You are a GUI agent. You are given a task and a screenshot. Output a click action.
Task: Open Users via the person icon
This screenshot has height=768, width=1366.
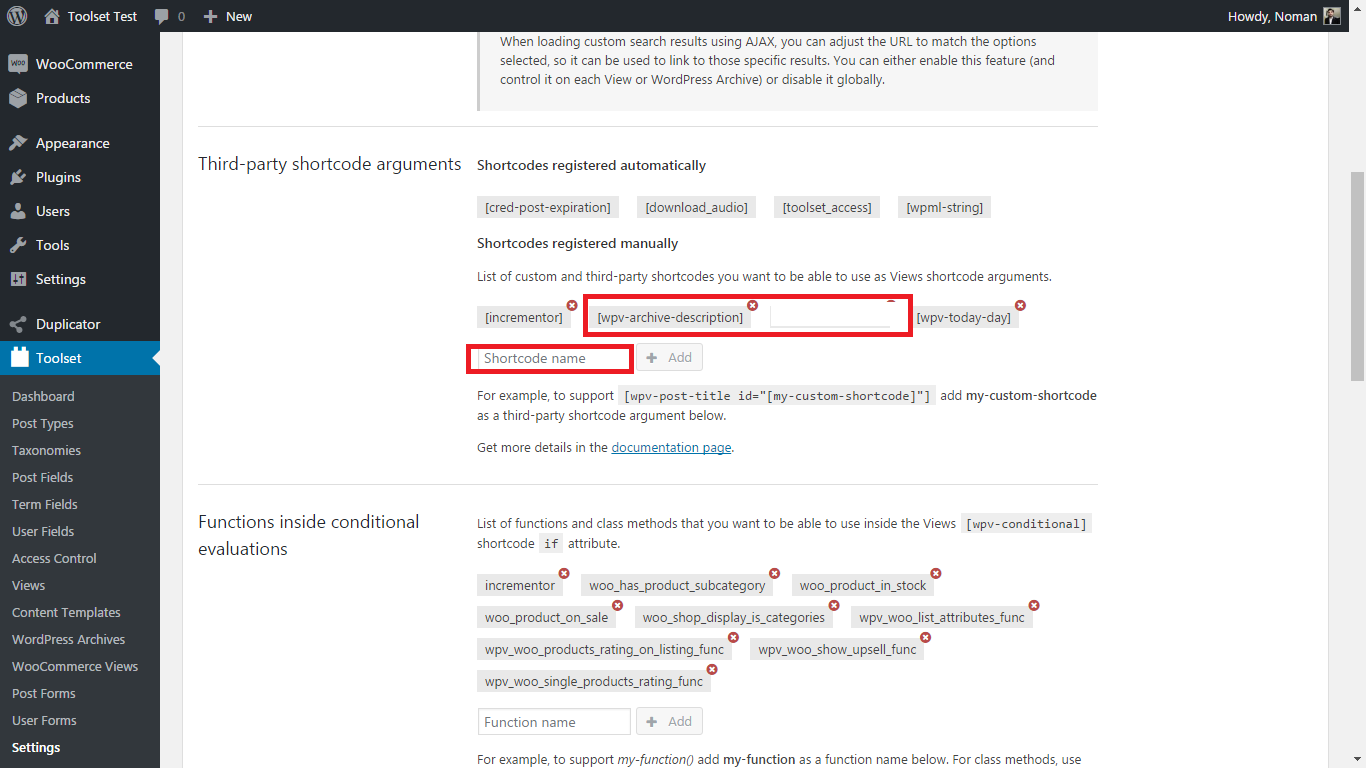tap(18, 211)
